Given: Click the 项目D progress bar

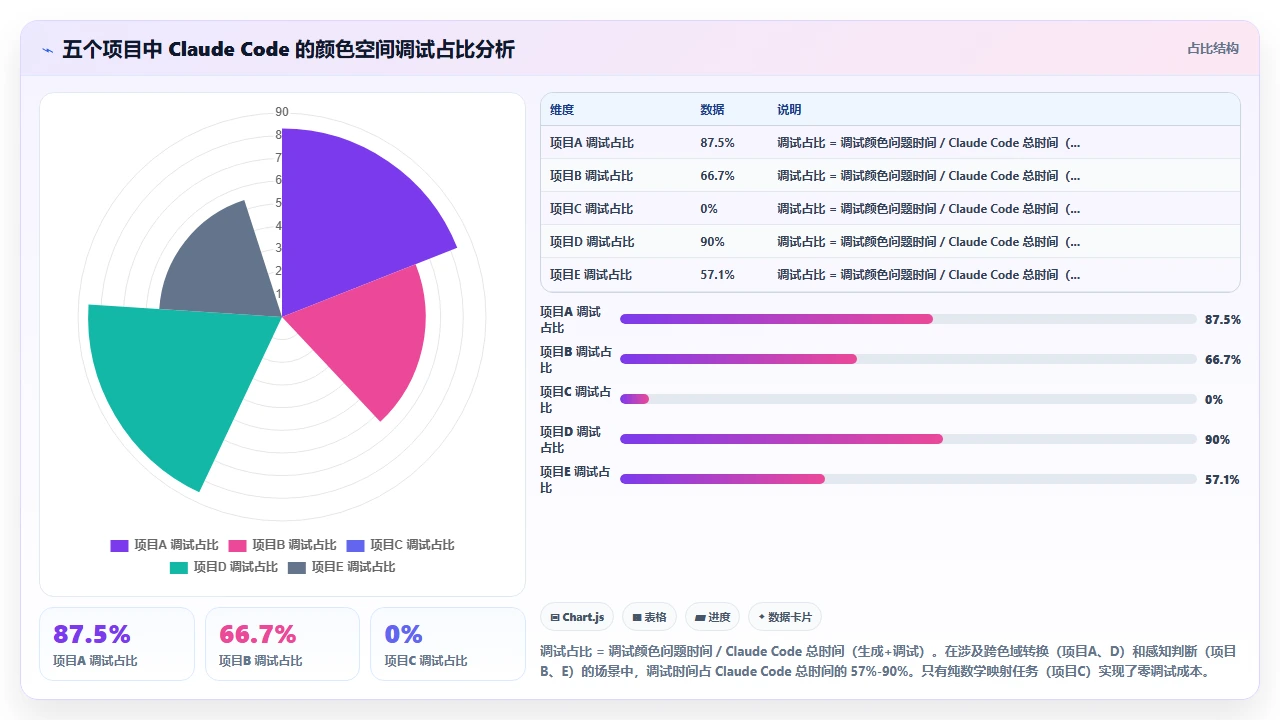Looking at the screenshot, I should (908, 439).
